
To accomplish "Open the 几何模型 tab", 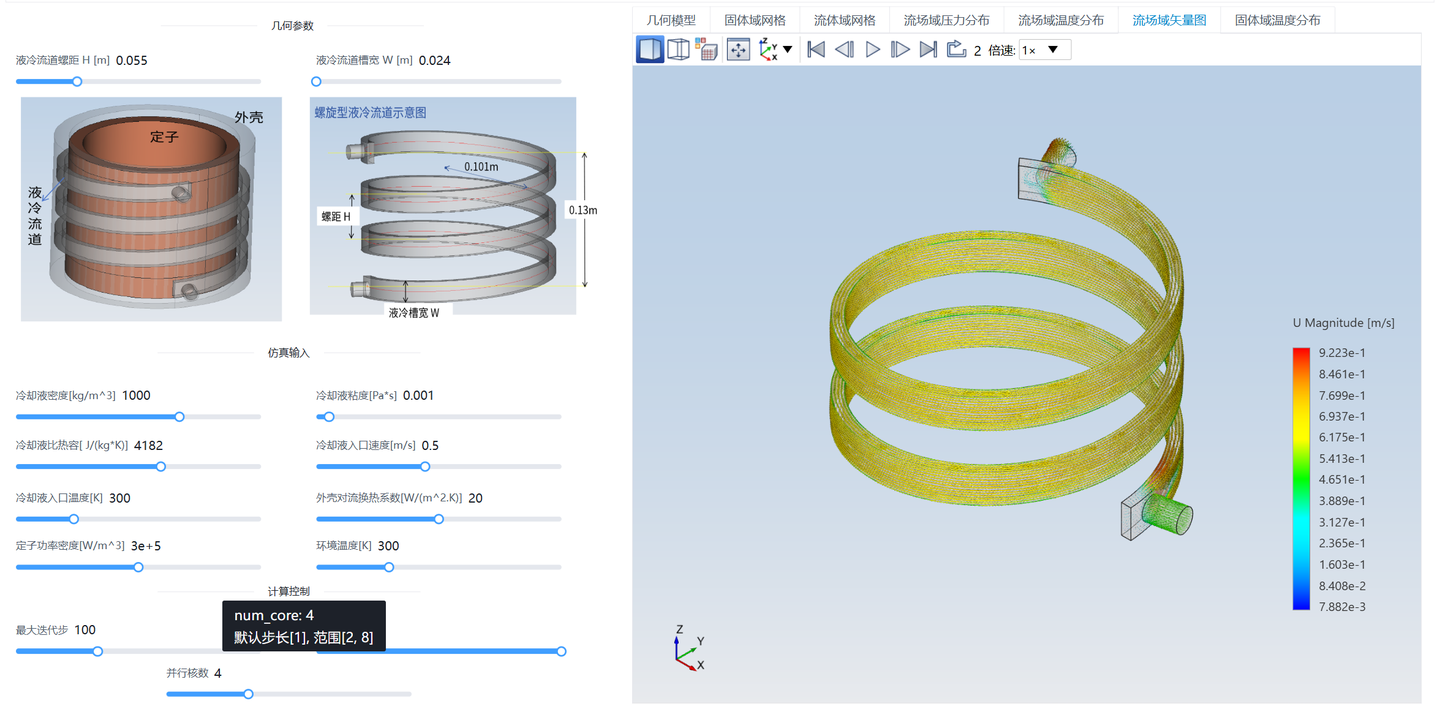I will [671, 20].
